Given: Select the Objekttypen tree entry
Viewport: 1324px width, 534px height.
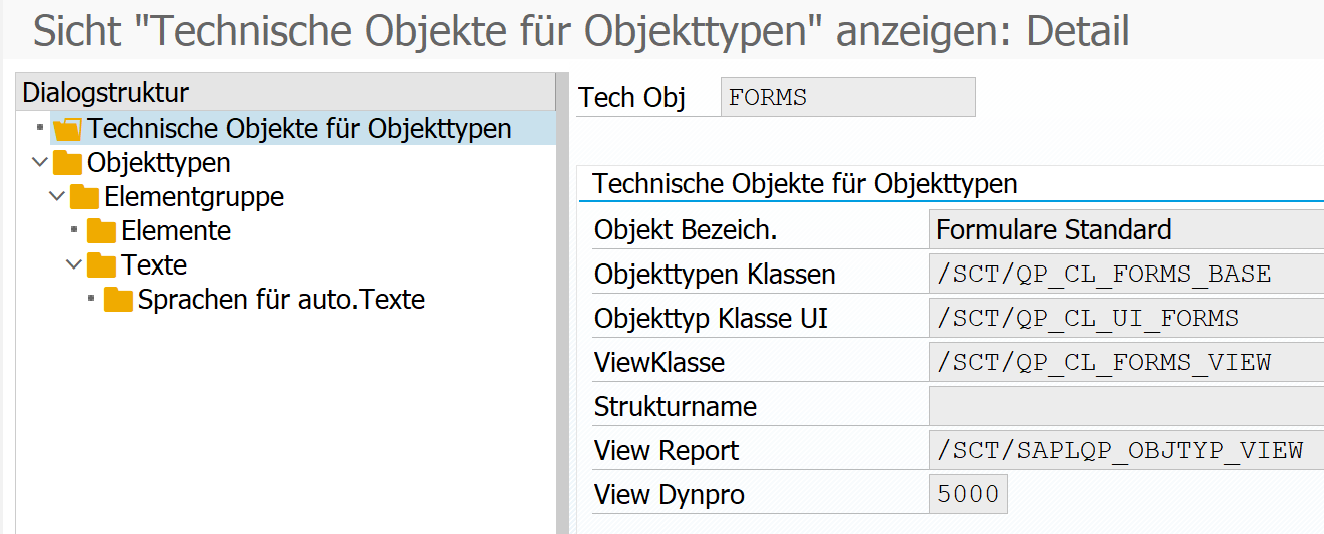Looking at the screenshot, I should point(159,163).
